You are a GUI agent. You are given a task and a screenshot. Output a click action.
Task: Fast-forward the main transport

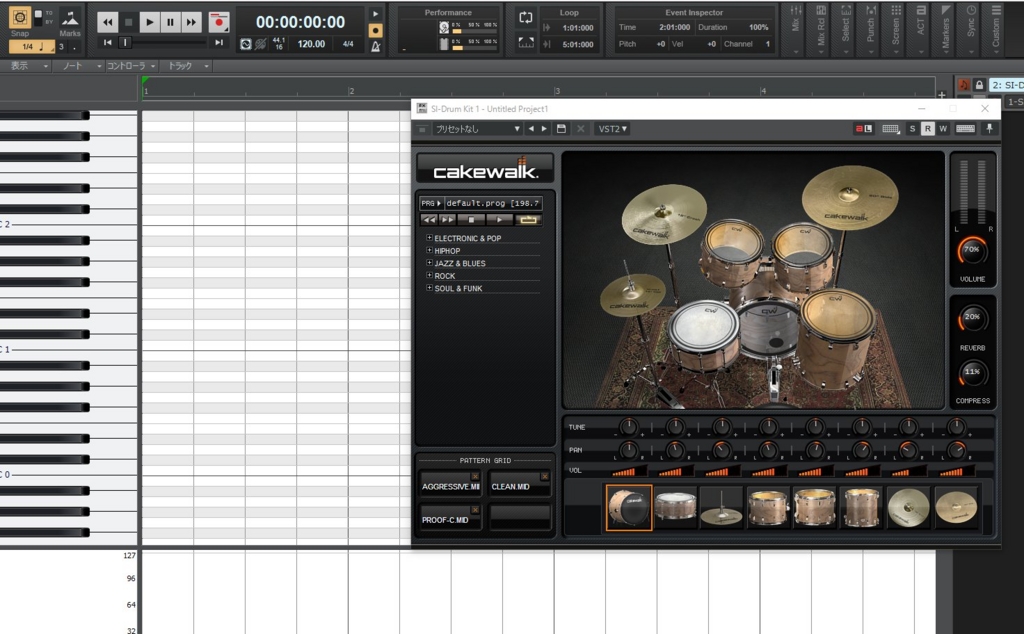click(191, 22)
